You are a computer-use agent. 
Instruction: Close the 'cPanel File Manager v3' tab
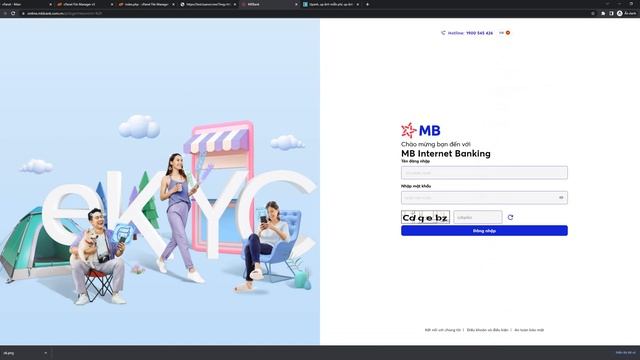coord(112,4)
